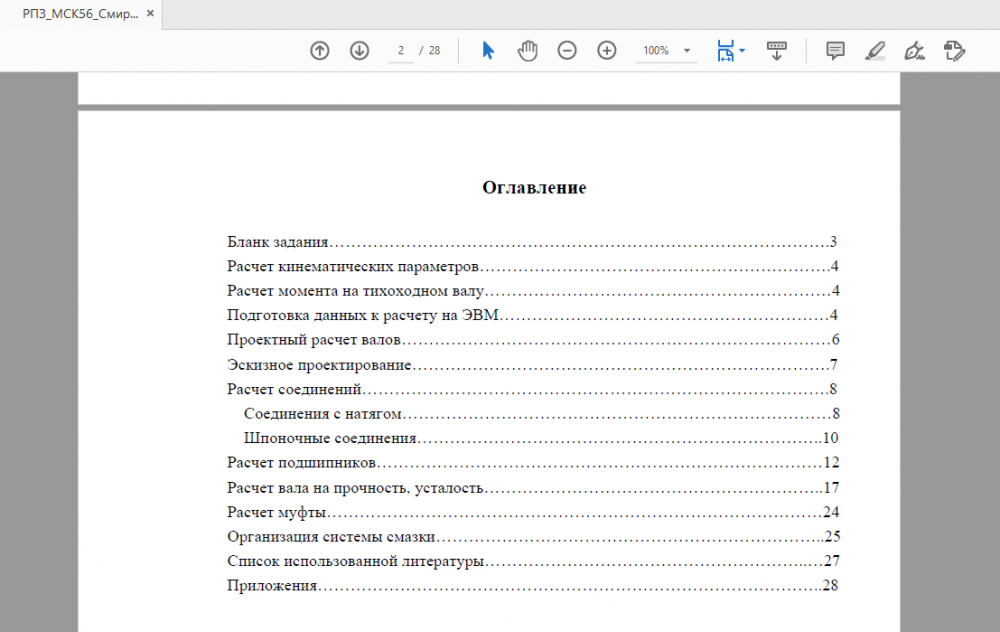Go to 'Шпоночные соединения' subsection entry

[x=330, y=439]
